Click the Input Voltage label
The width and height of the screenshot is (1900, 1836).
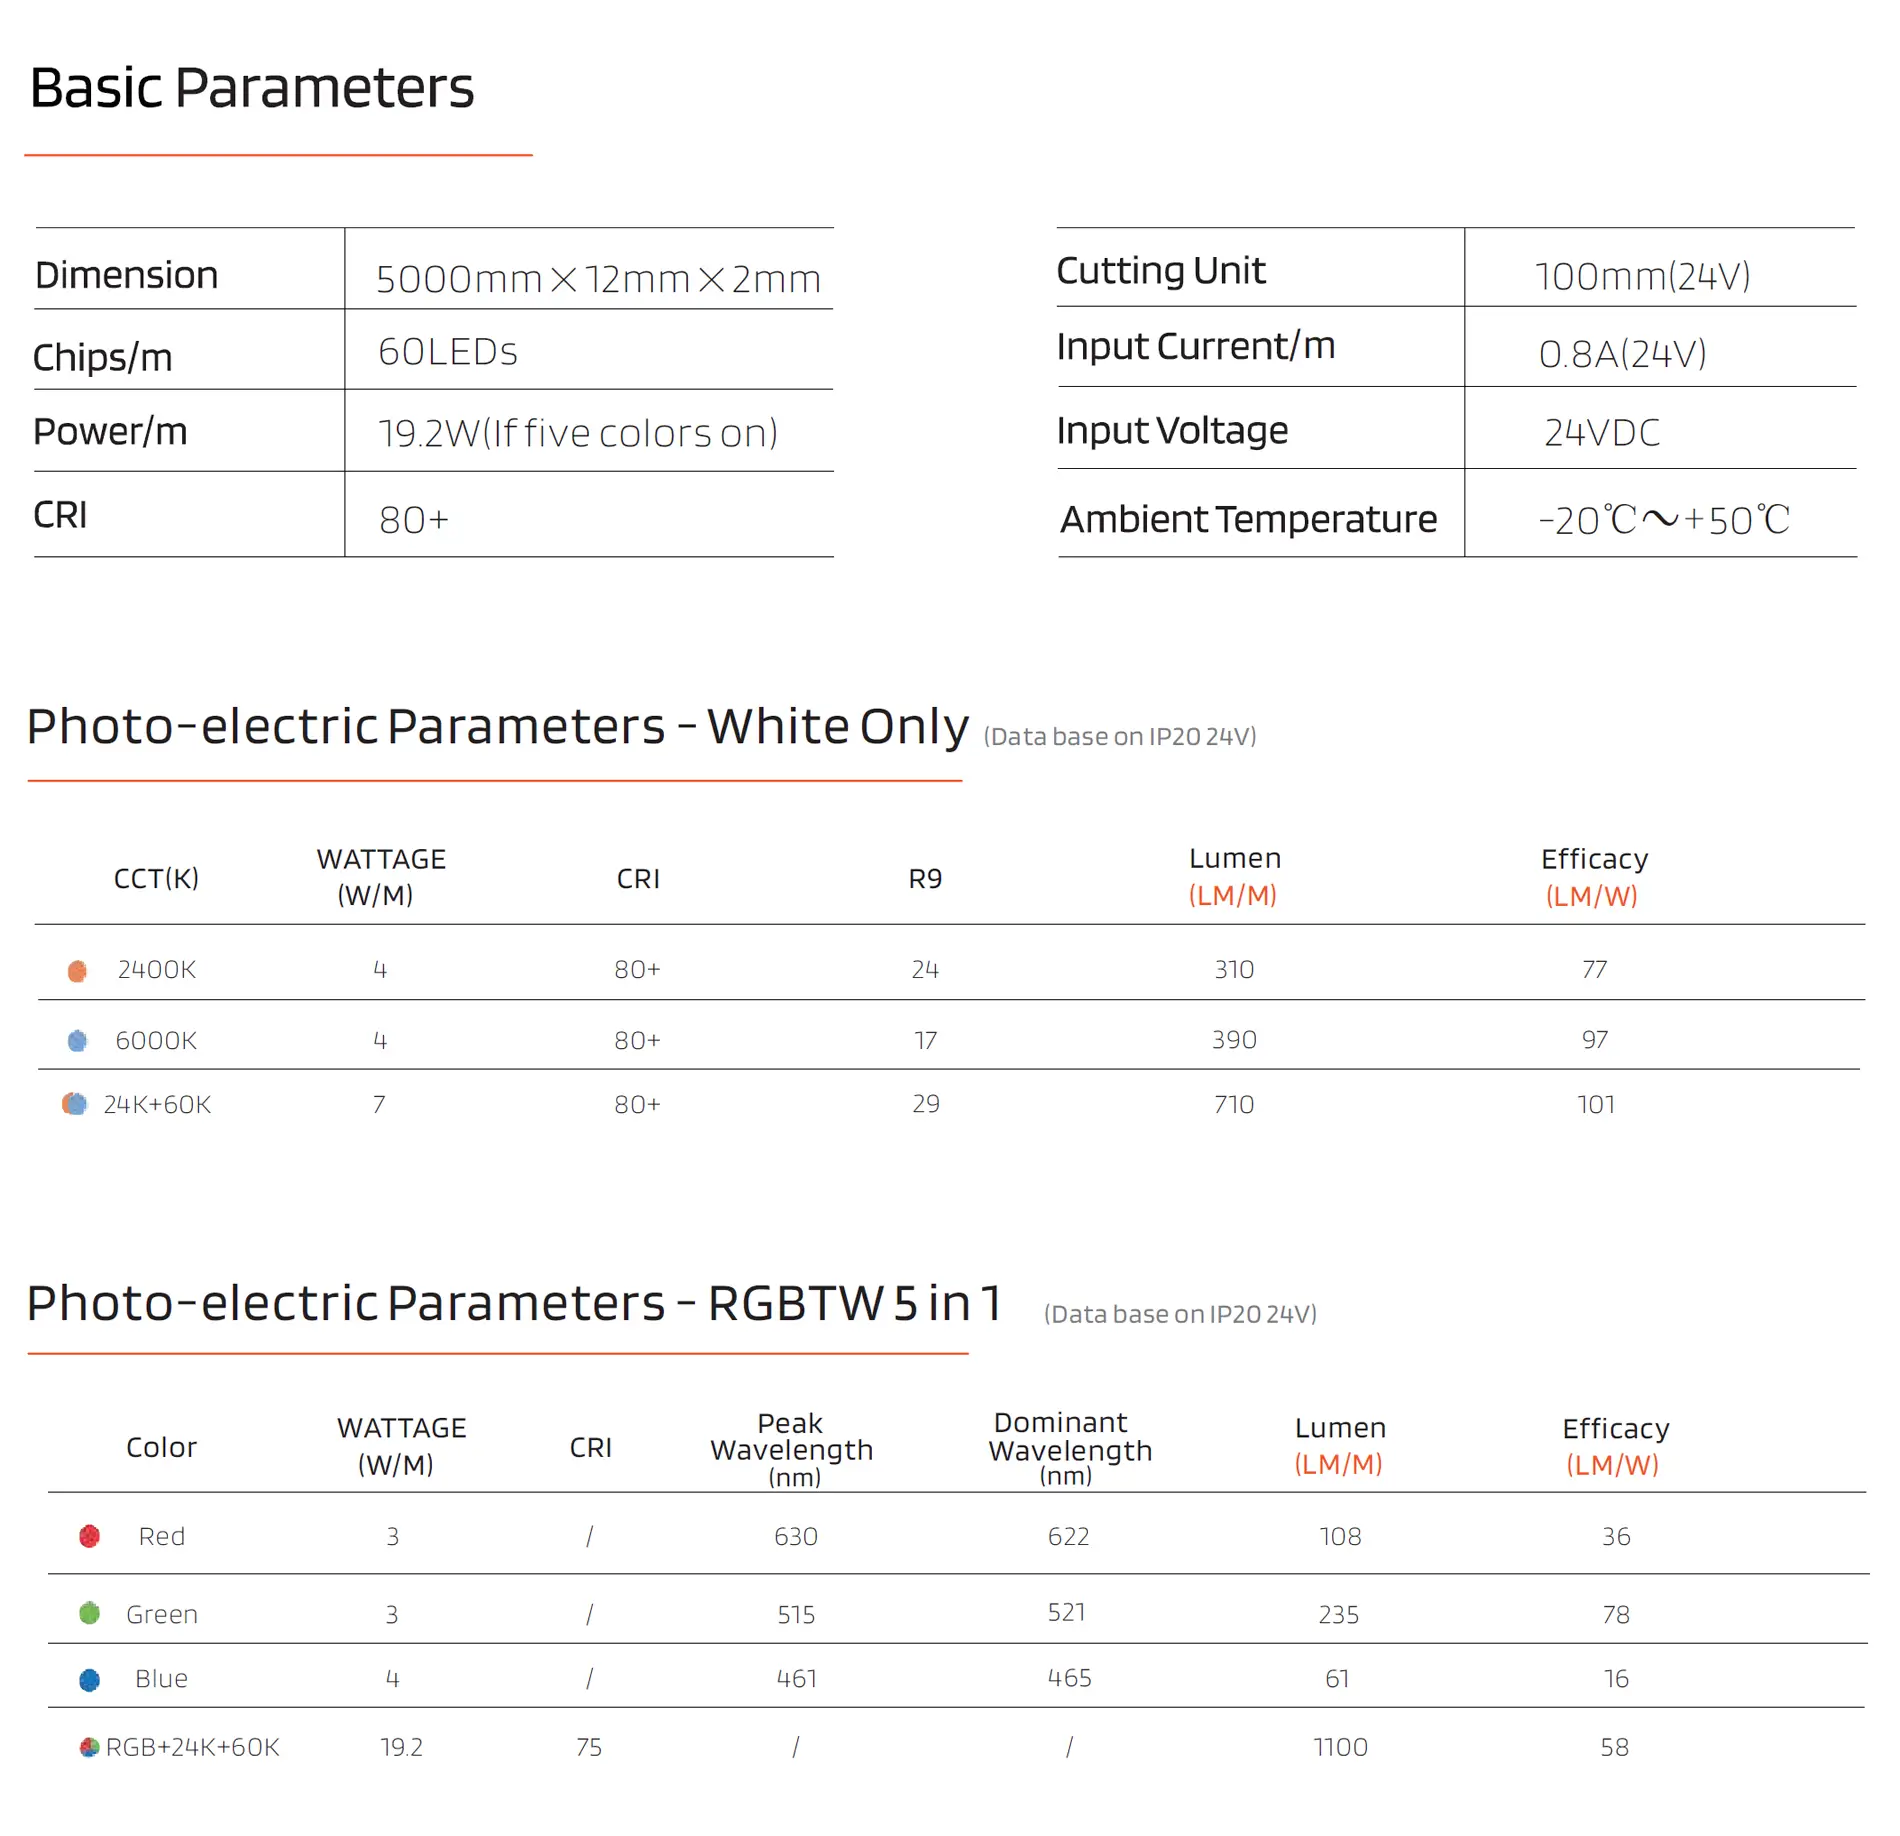1172,431
